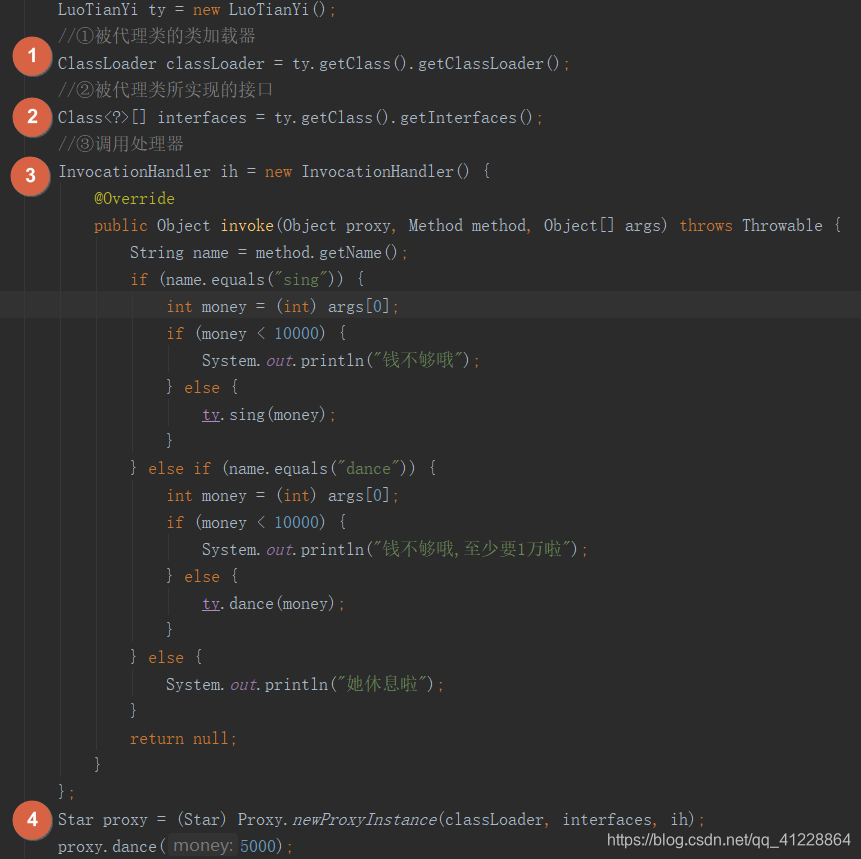Click the '她休息啦' println string

[382, 684]
